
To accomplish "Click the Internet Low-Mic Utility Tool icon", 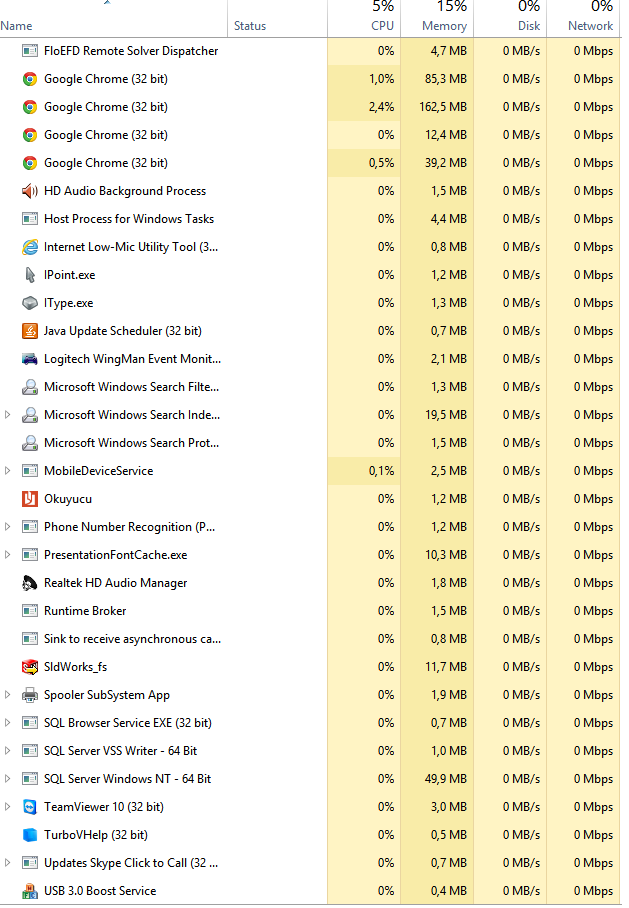I will click(30, 247).
